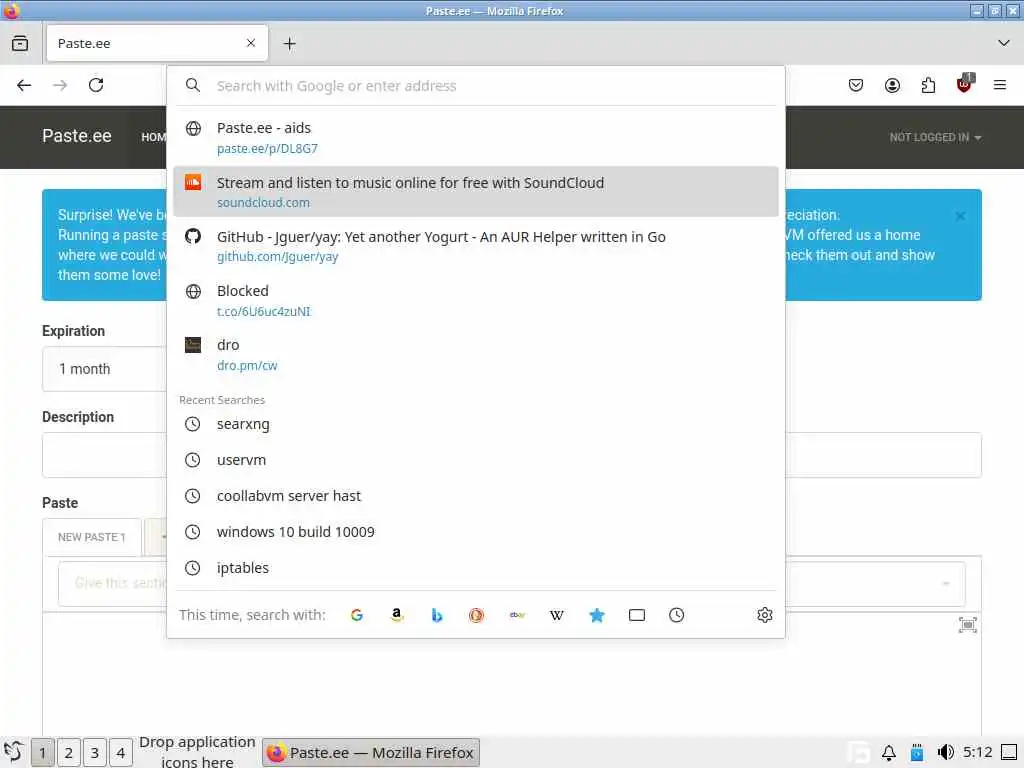Image resolution: width=1024 pixels, height=768 pixels.
Task: Open a new tab with plus button
Action: [290, 44]
